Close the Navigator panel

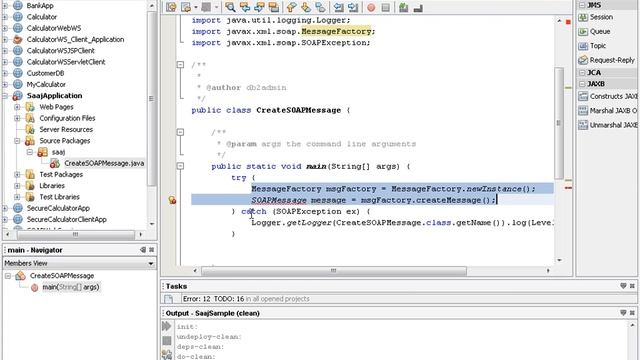[151, 250]
